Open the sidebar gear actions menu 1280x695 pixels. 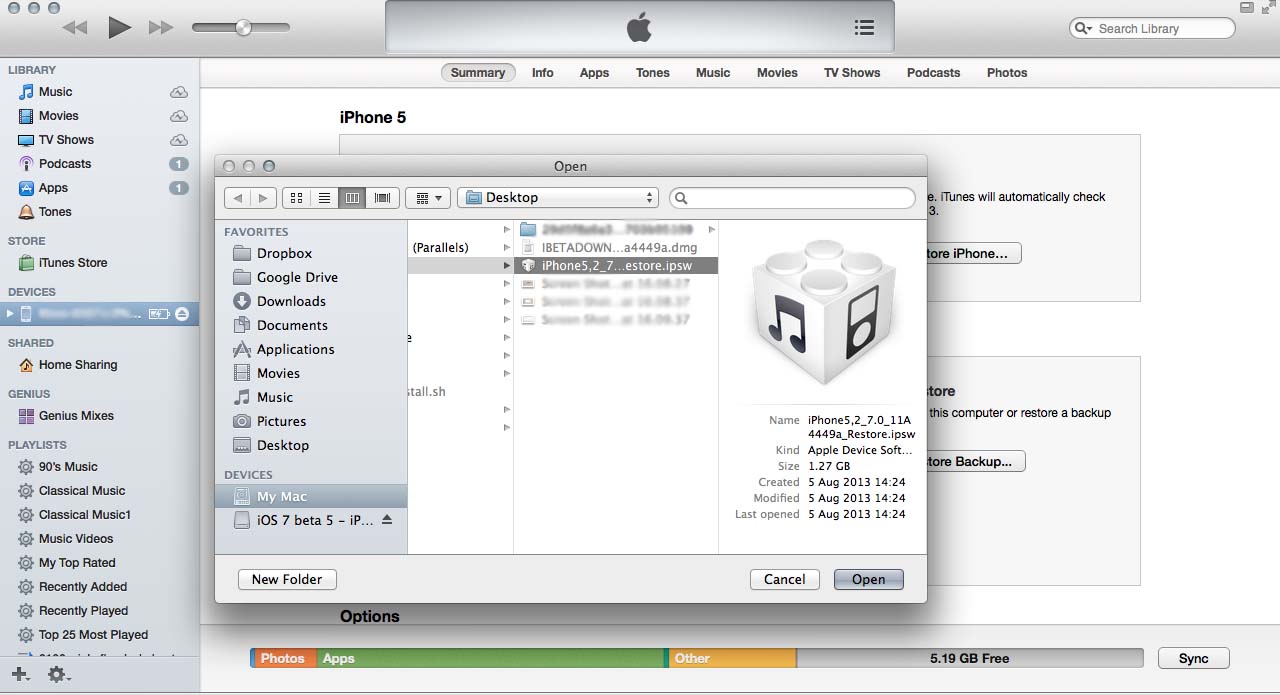[x=59, y=675]
